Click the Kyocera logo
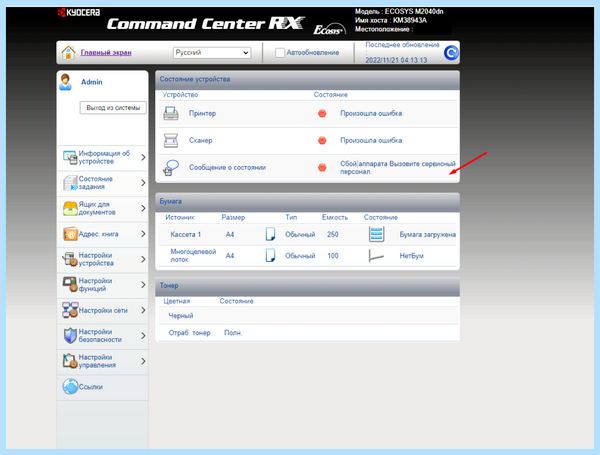 point(79,13)
